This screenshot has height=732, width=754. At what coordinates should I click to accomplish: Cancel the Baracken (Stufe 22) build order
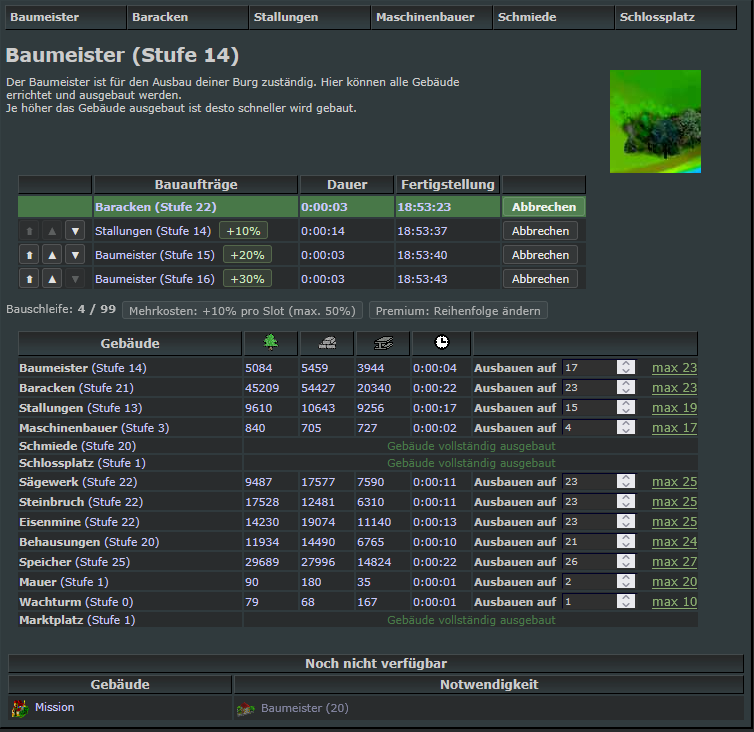[x=543, y=207]
